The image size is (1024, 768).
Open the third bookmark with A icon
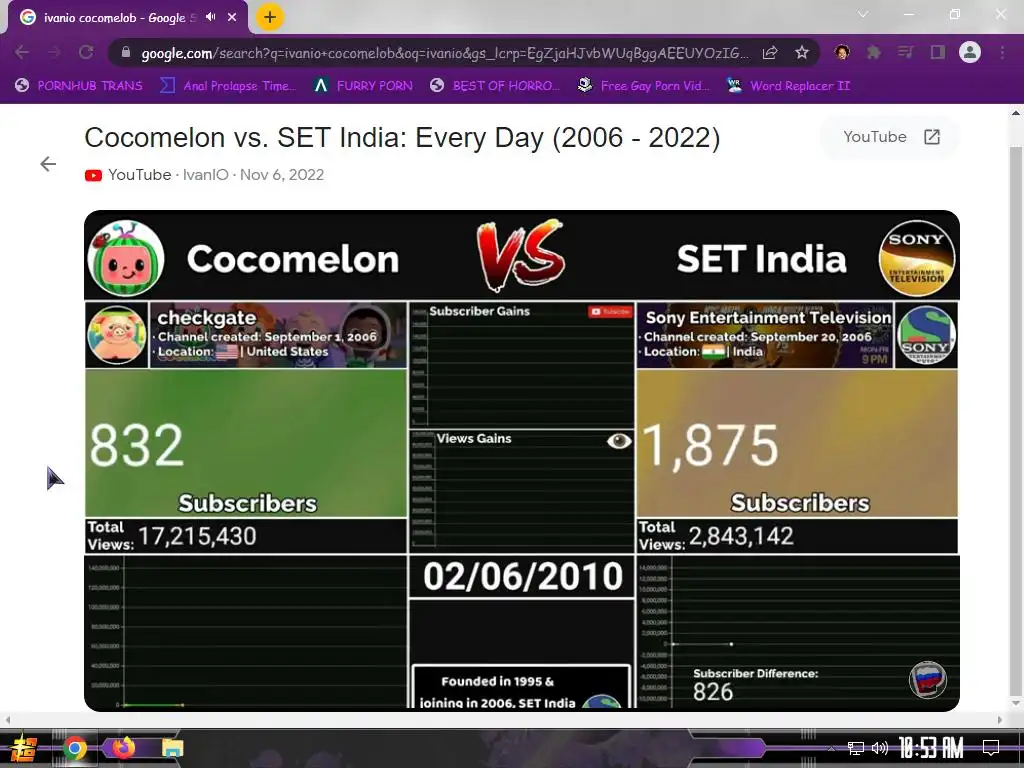click(x=363, y=86)
